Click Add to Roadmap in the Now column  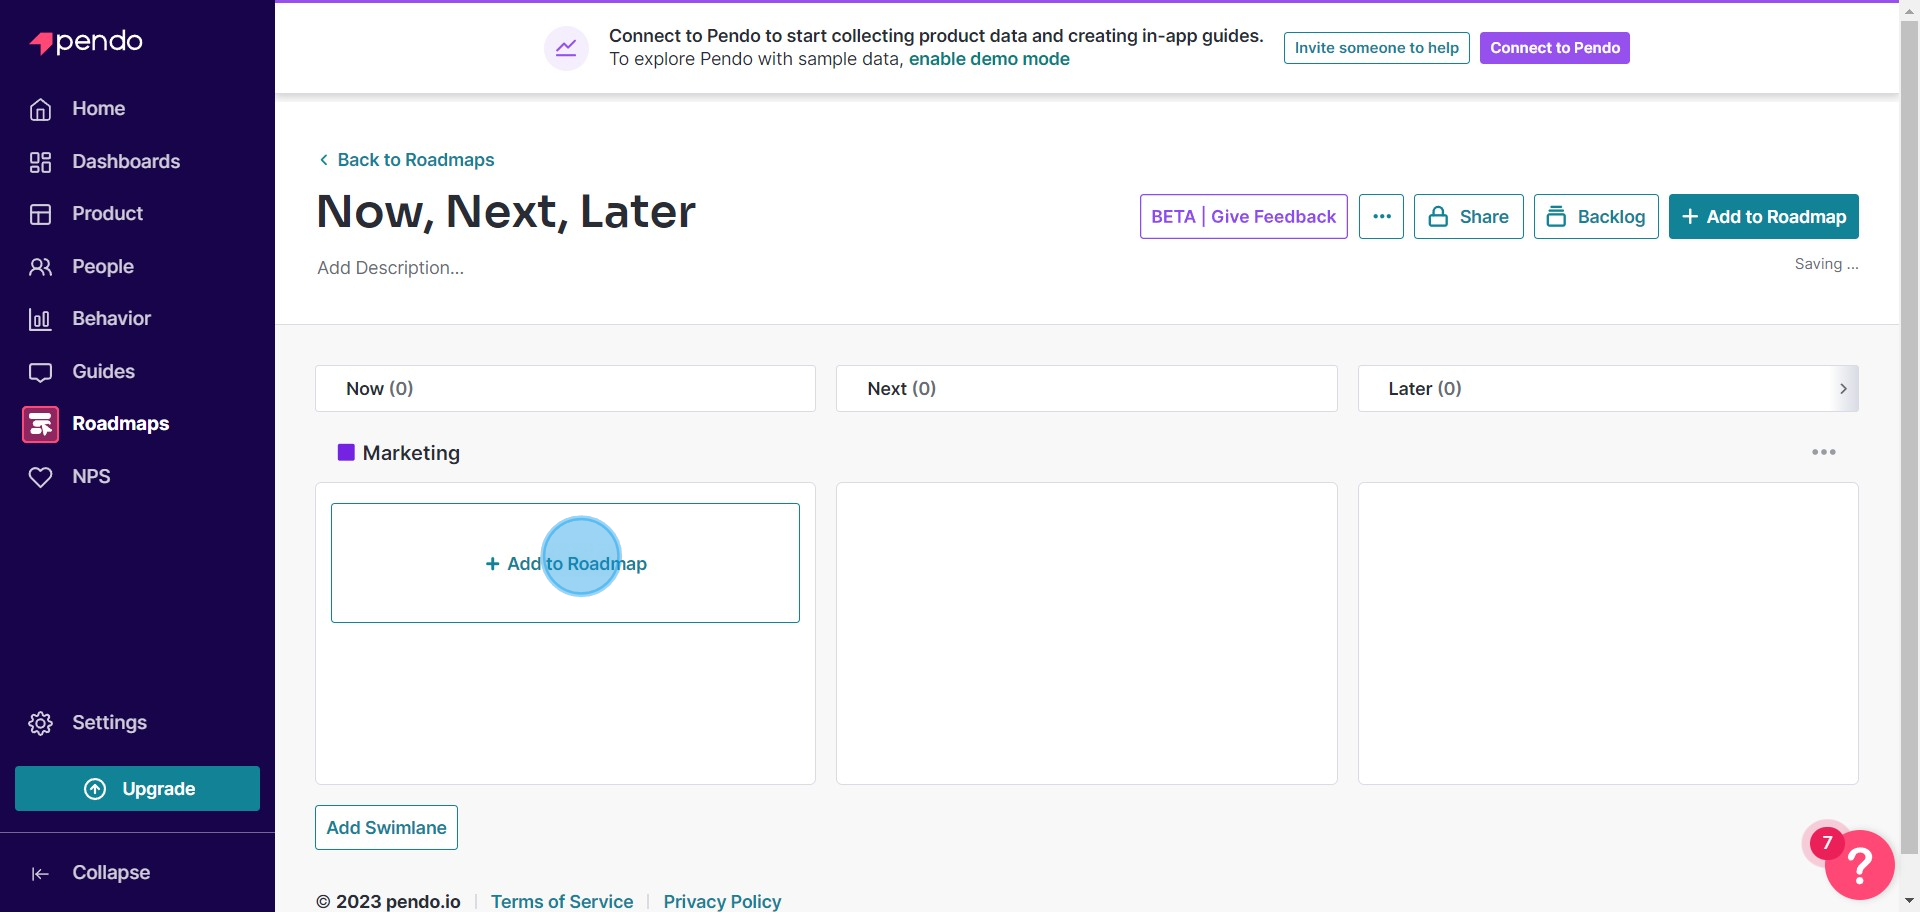565,564
